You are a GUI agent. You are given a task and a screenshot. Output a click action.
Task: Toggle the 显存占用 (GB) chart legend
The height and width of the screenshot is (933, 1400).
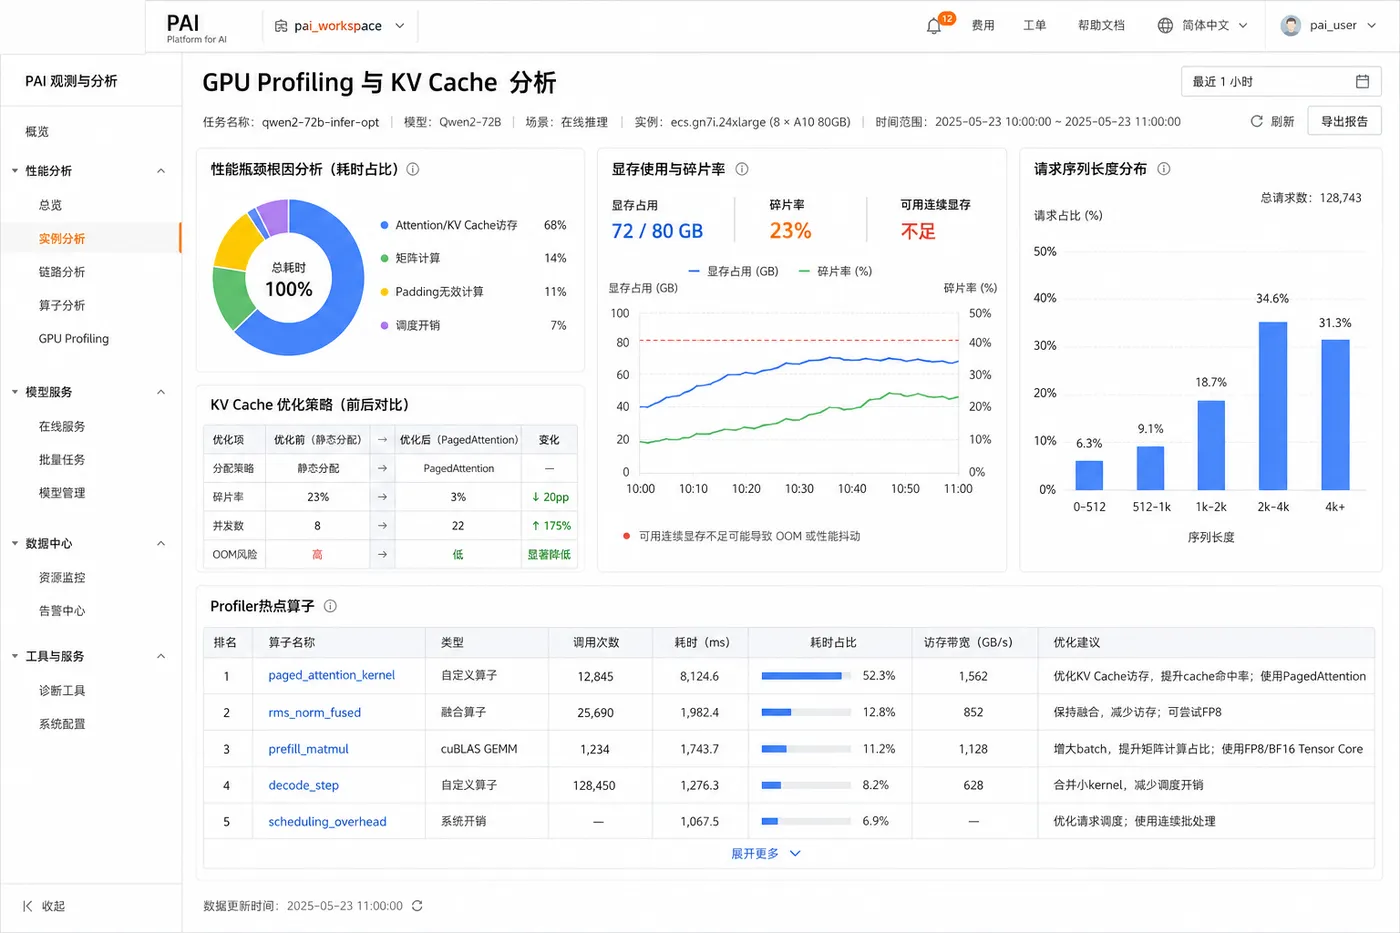[733, 271]
